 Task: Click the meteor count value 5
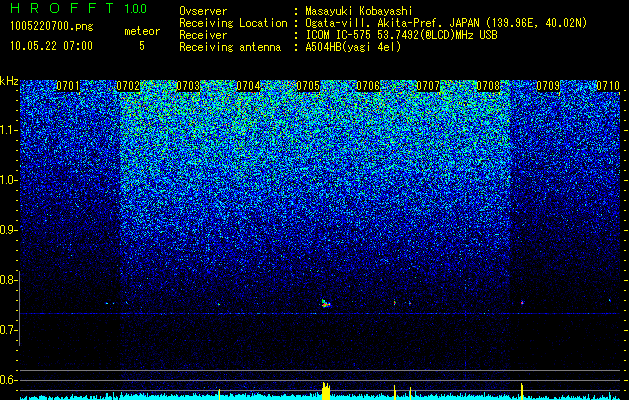coord(142,46)
